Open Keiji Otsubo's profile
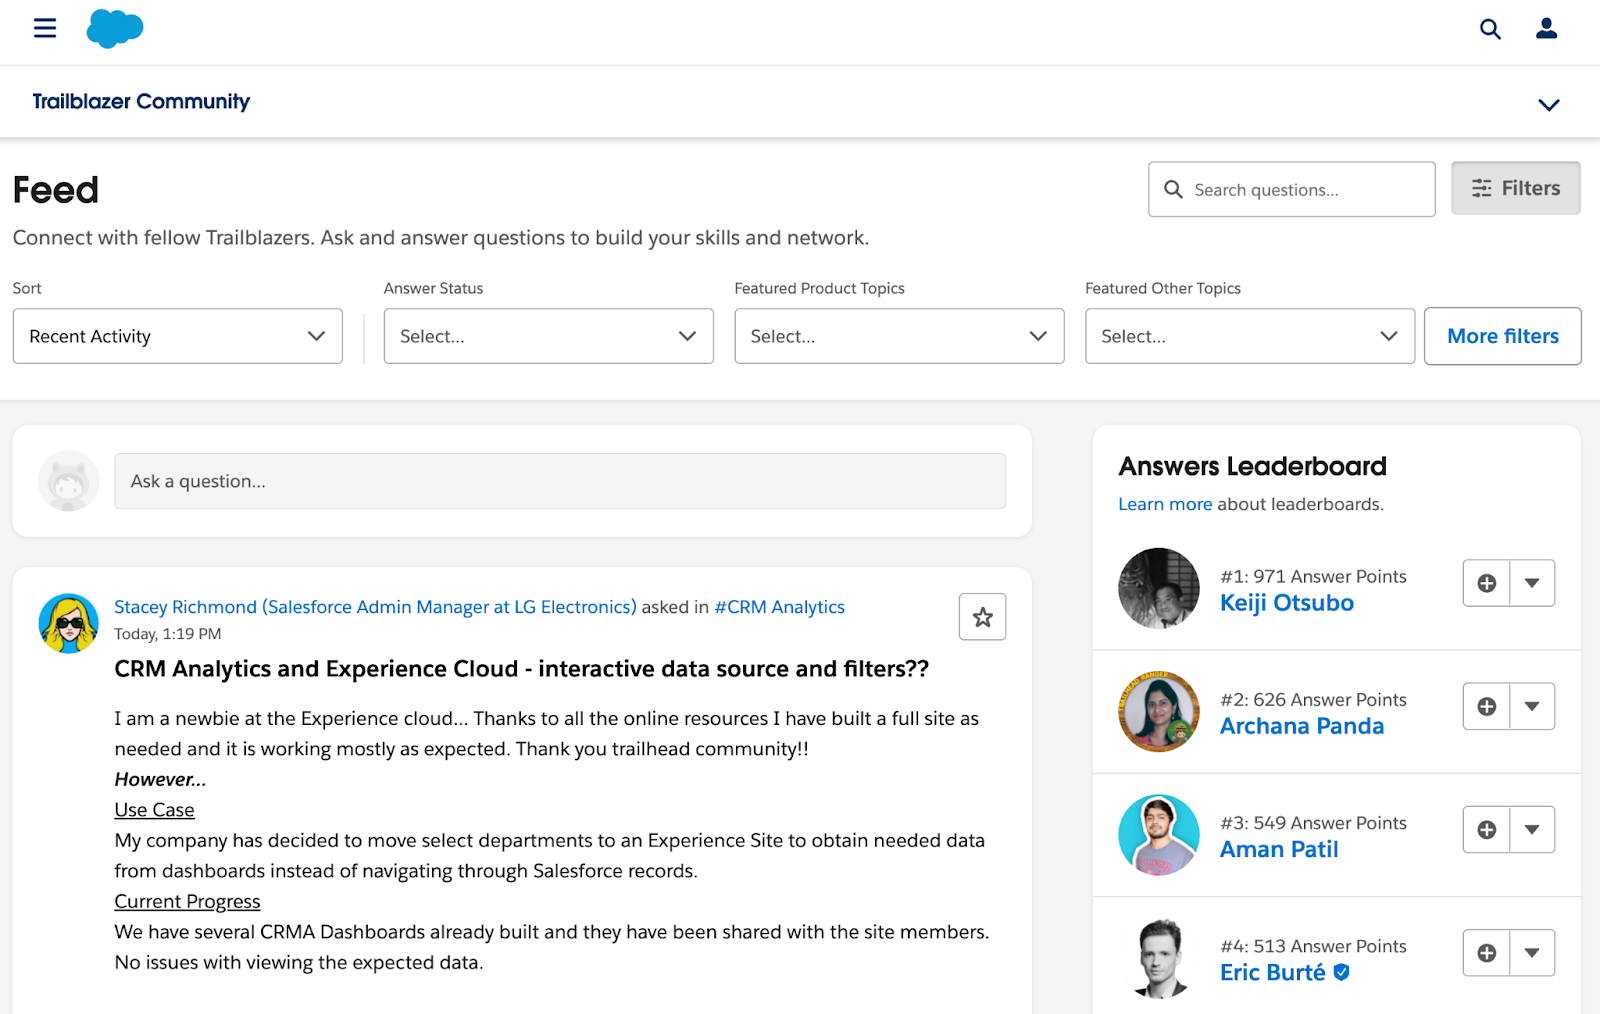 [x=1287, y=603]
